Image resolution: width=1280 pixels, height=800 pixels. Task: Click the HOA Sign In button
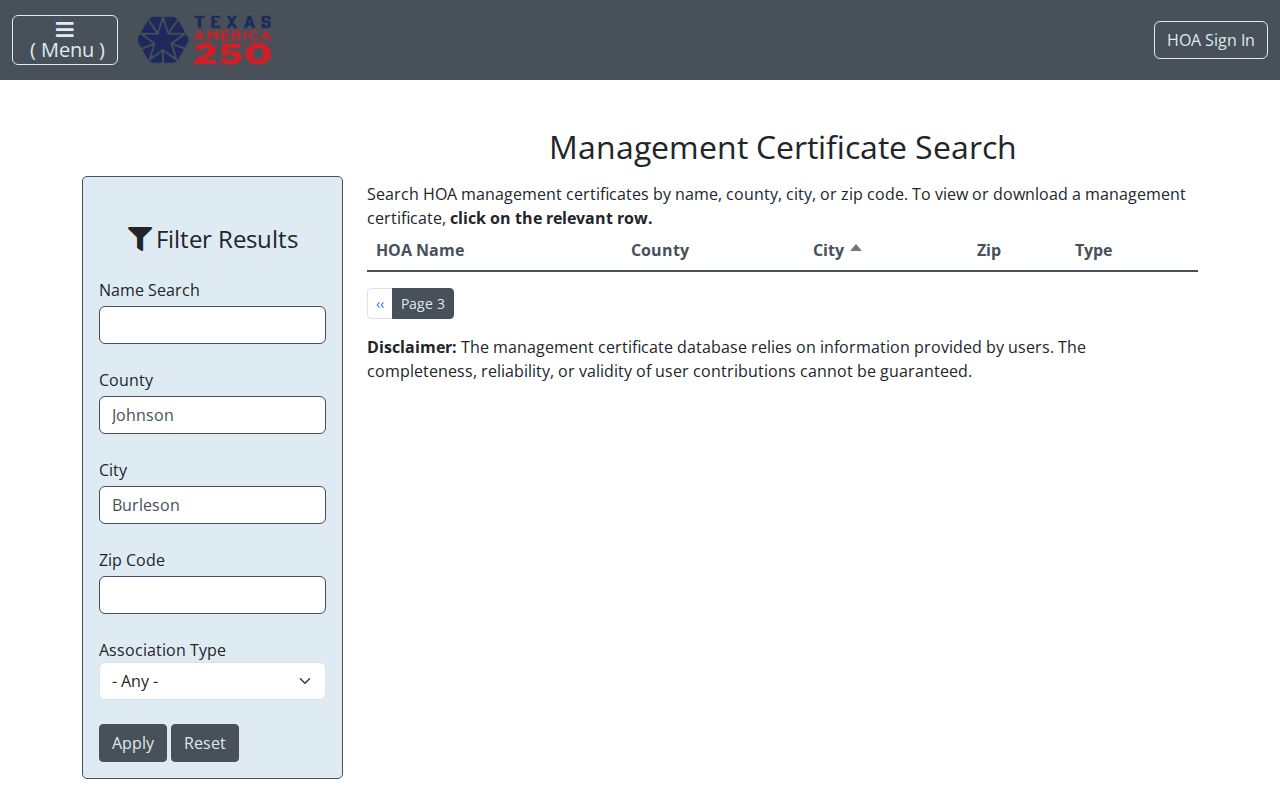coord(1211,40)
